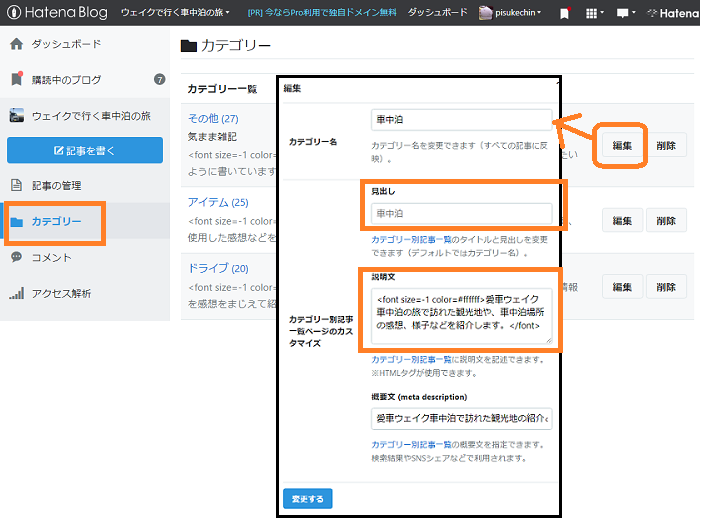Screen dimensions: 702x518
Task: Go to ダッシュボード in the sidebar
Action: (x=66, y=44)
